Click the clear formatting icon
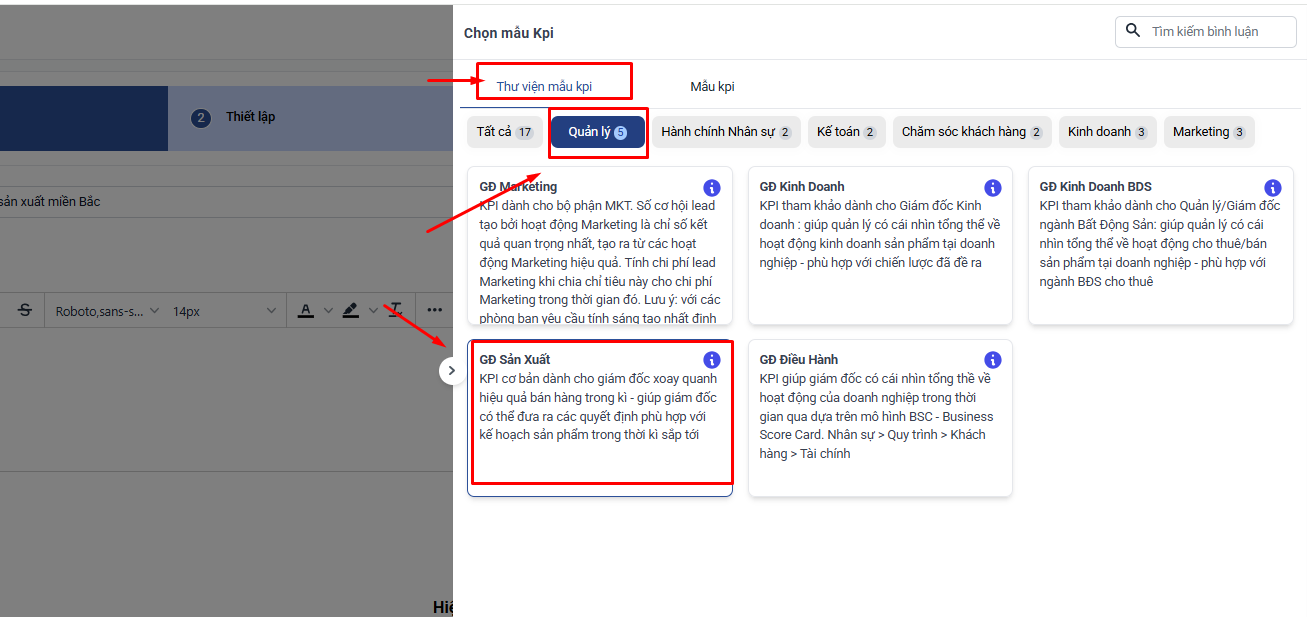Screen dimensions: 1307x617 pyautogui.click(x=396, y=310)
